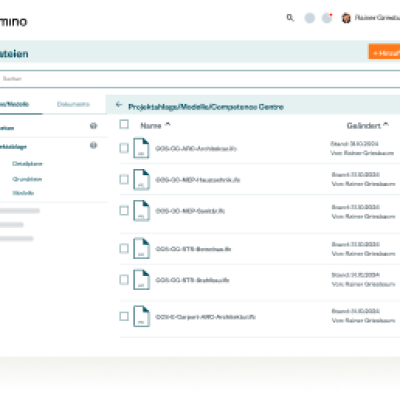Sort by Name column arrow

point(168,125)
